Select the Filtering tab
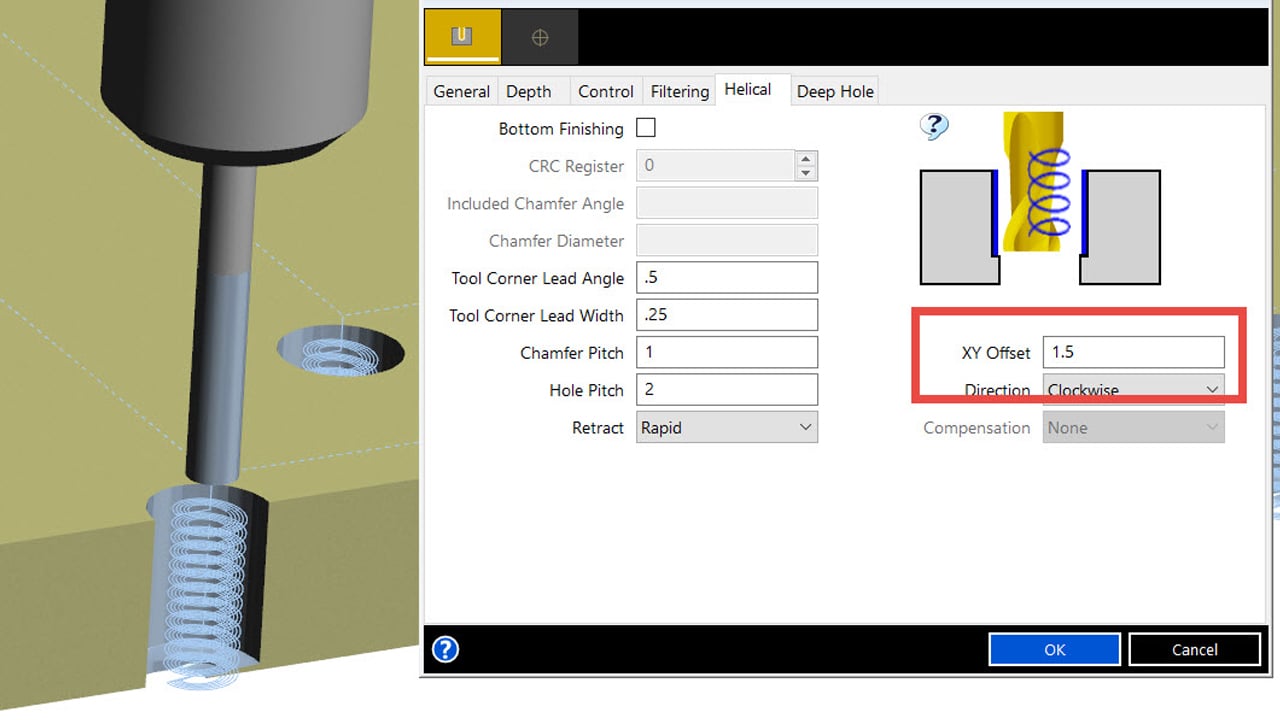Viewport: 1280px width, 720px height. pyautogui.click(x=679, y=91)
